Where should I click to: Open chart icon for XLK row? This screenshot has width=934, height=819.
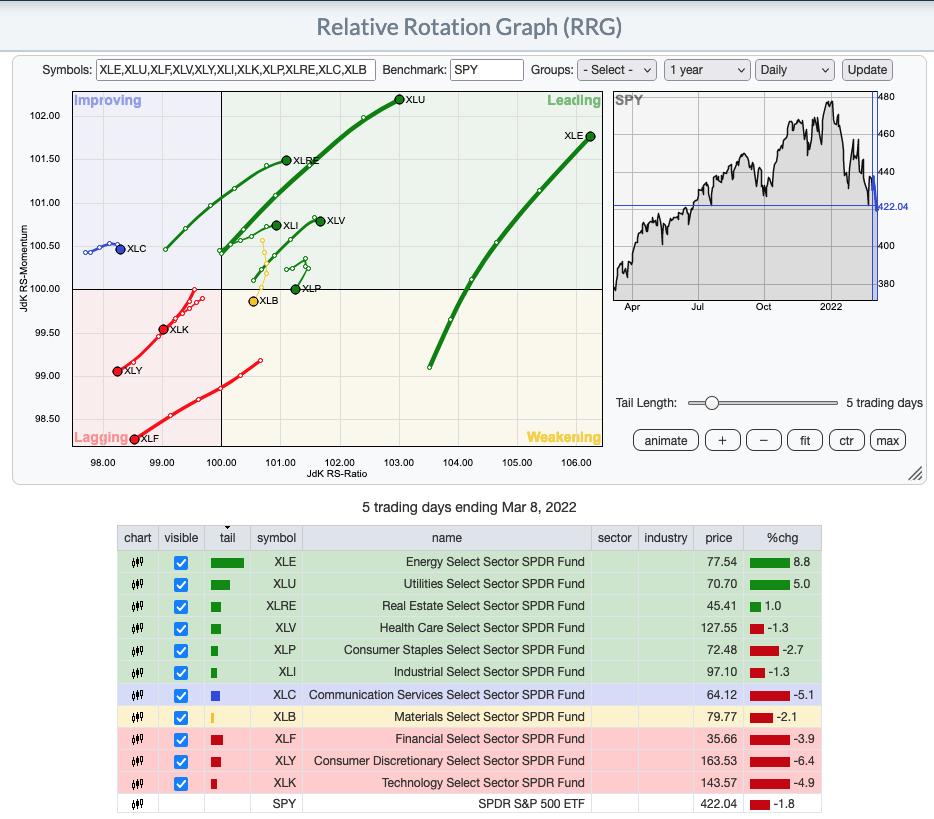click(138, 783)
